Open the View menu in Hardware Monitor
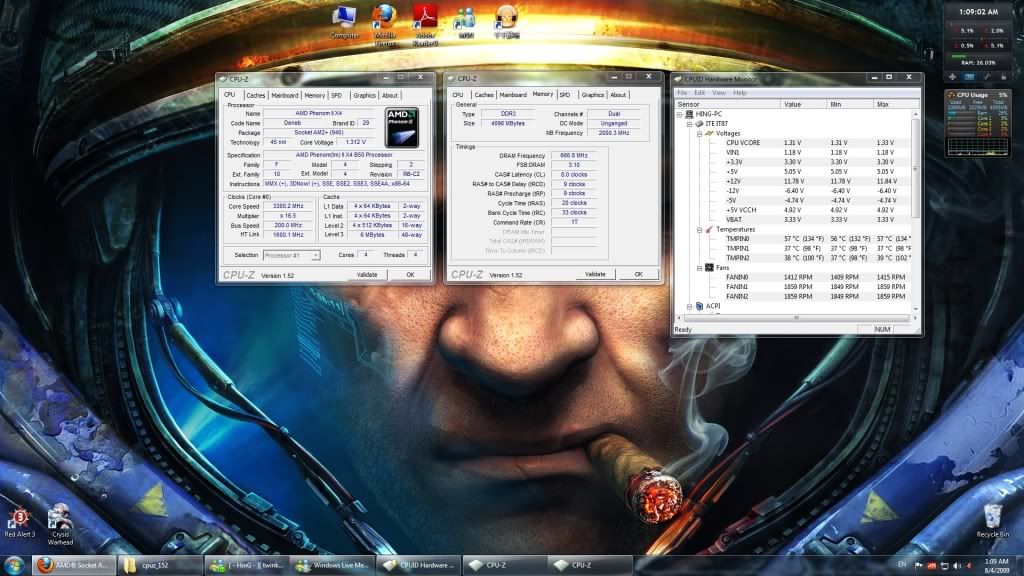Screen dimensions: 1024x576 (x=718, y=93)
